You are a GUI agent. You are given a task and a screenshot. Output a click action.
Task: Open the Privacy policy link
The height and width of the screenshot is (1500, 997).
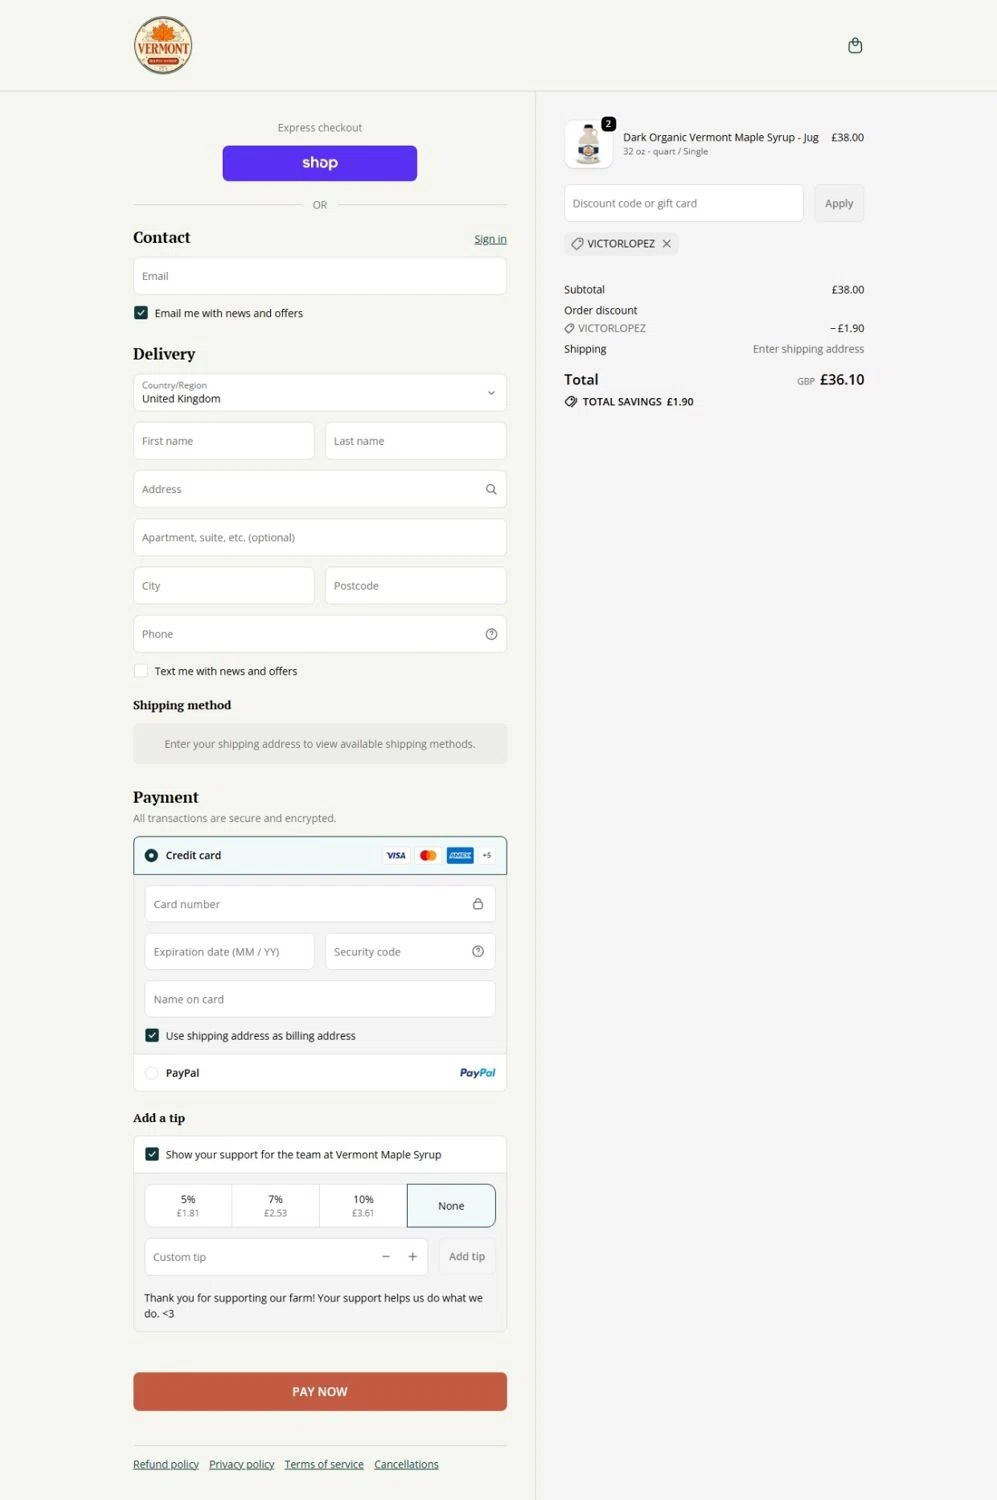242,1464
